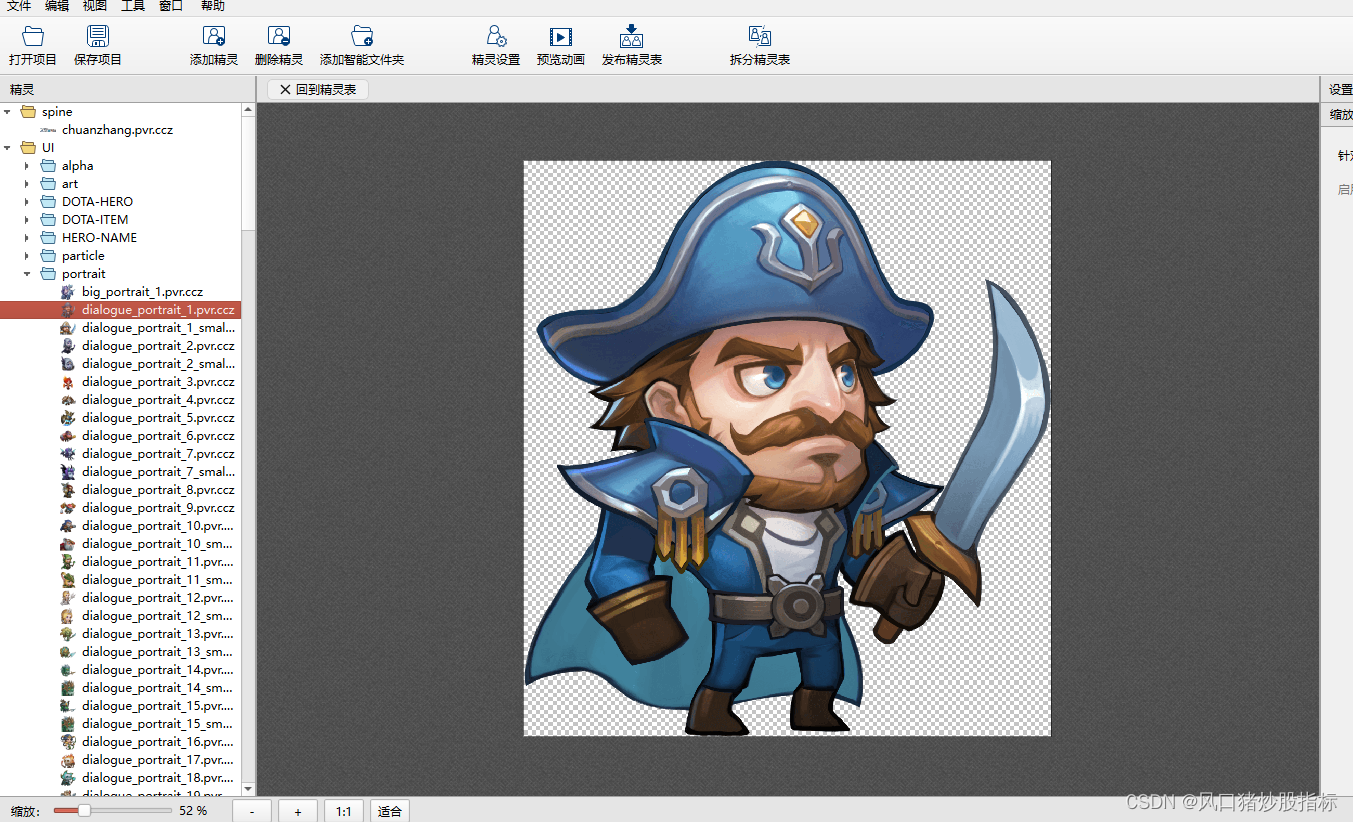This screenshot has width=1353, height=822.
Task: Select dialogue_portrait_7.pvr.ccz
Action: 158,454
